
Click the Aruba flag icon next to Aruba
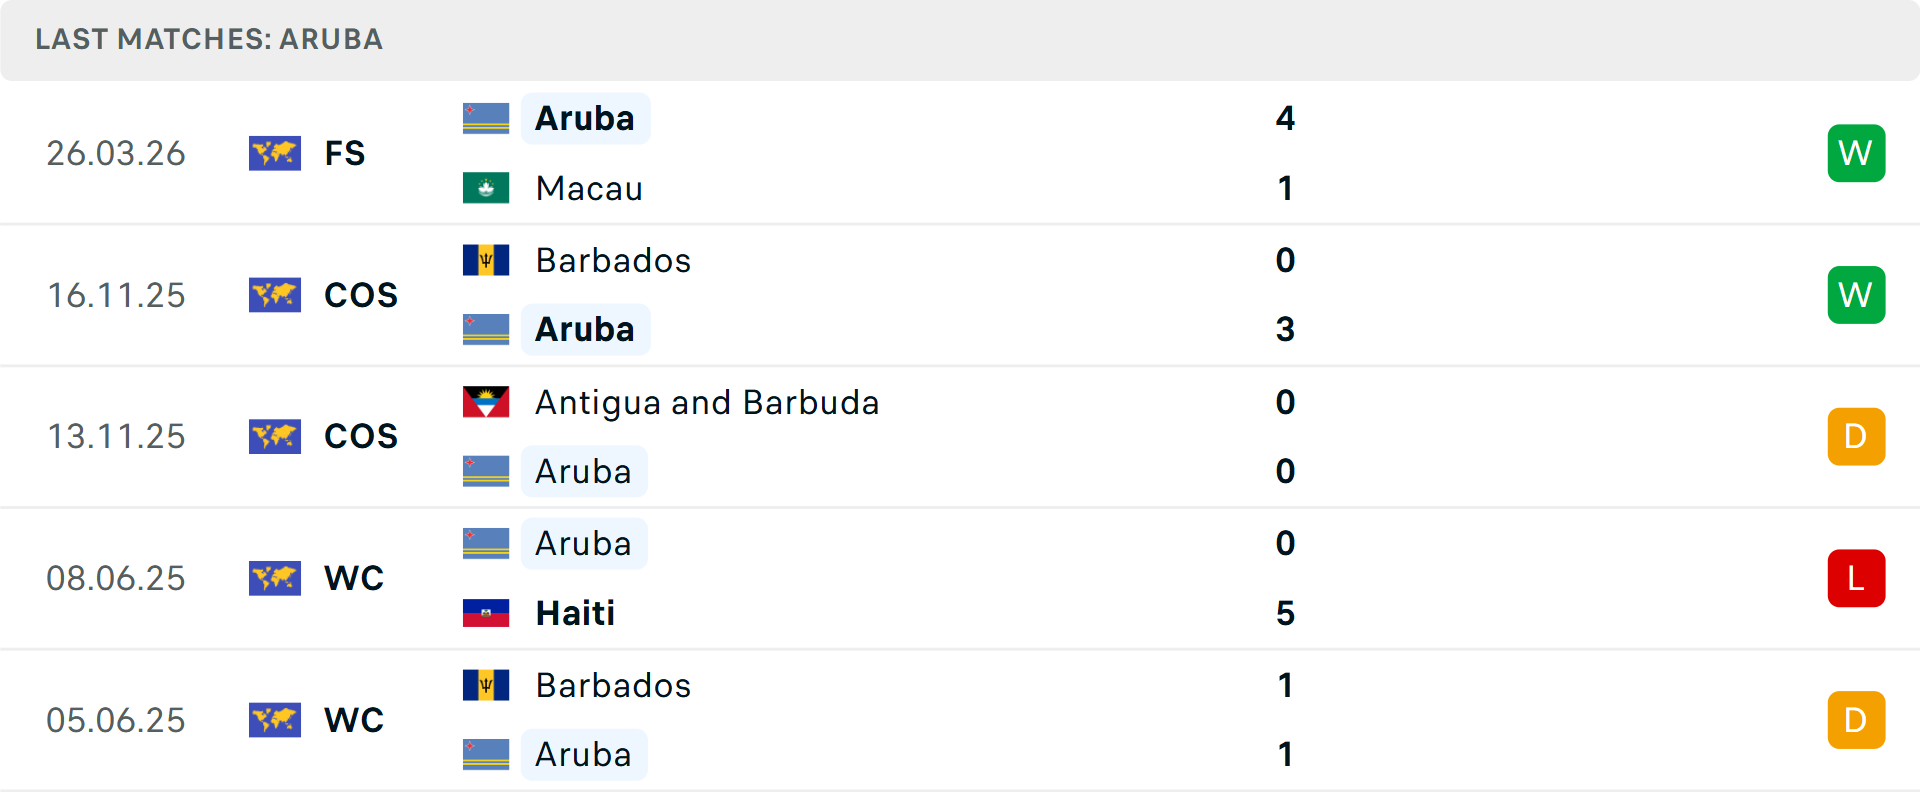pyautogui.click(x=485, y=117)
